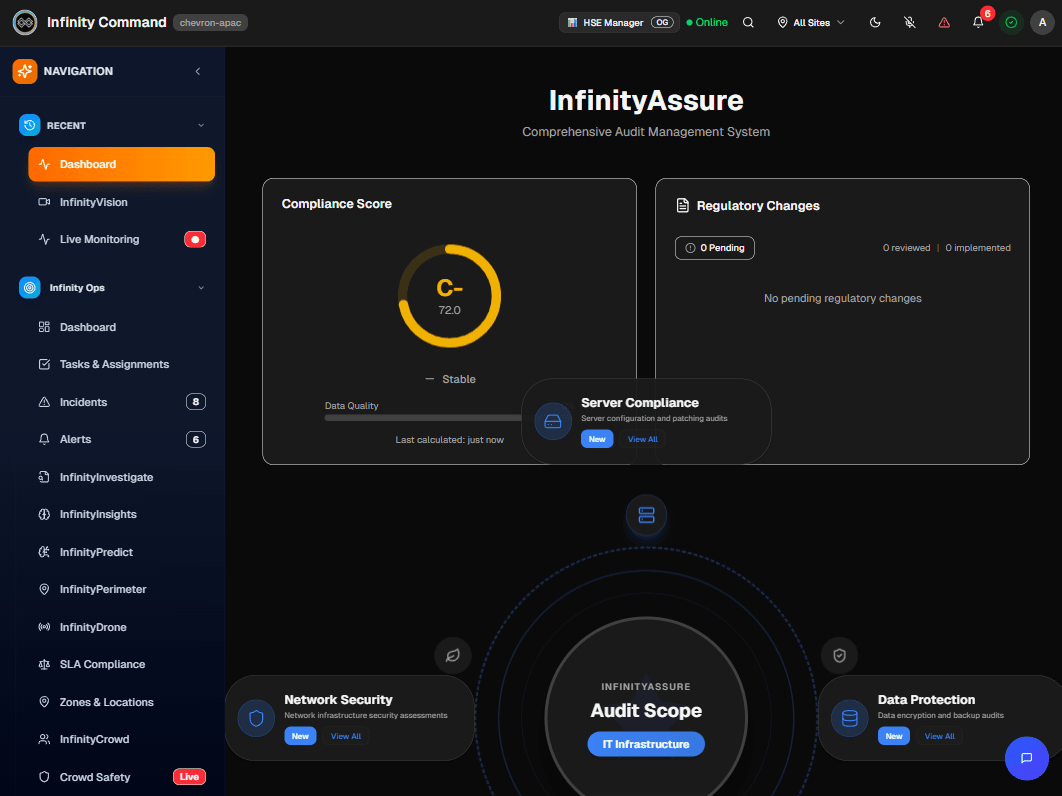Screen dimensions: 1062x796
Task: Click the Alerts bell icon in sidebar
Action: (x=44, y=440)
